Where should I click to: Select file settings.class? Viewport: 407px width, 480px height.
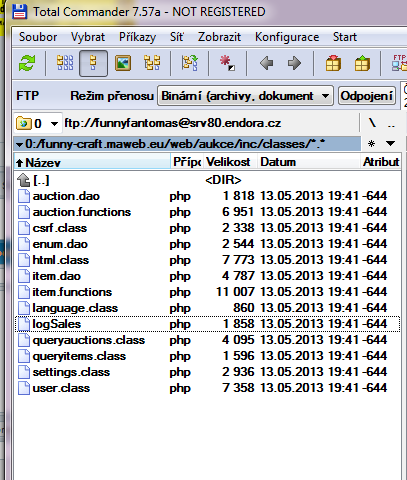point(207,372)
